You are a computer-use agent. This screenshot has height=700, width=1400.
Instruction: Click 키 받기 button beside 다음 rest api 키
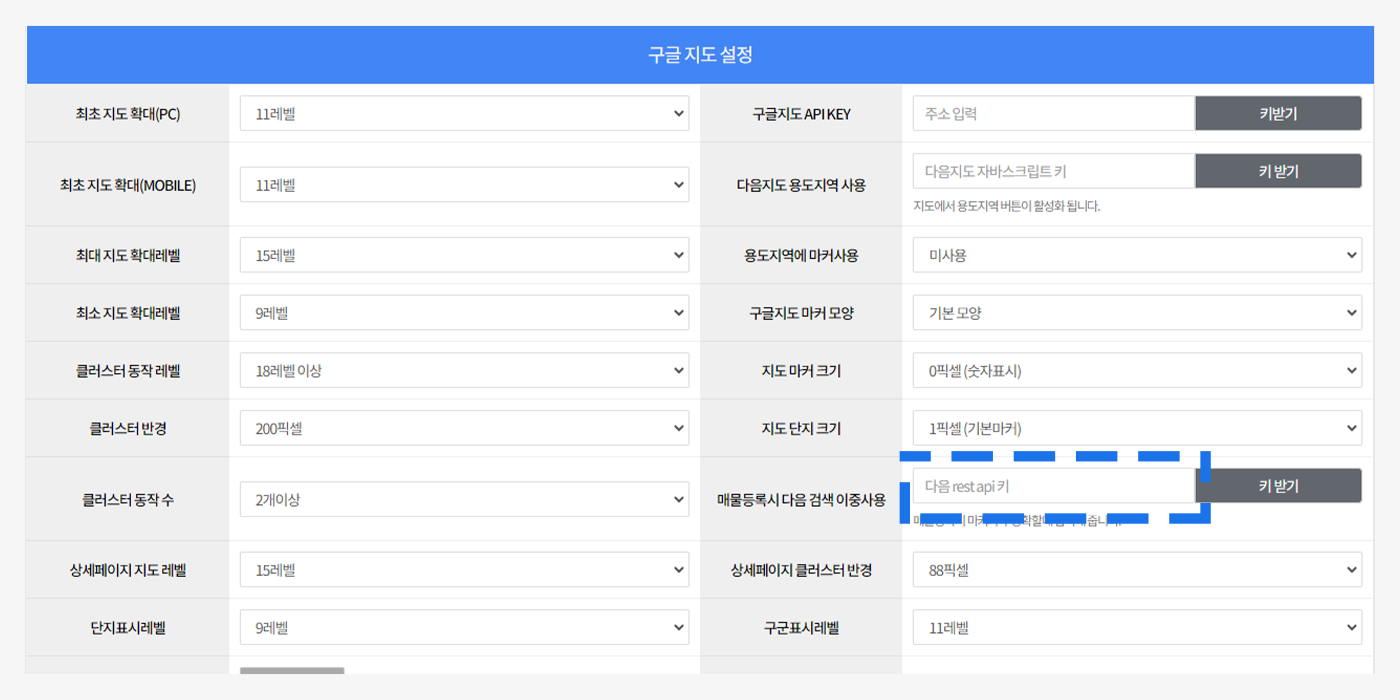coord(1278,486)
